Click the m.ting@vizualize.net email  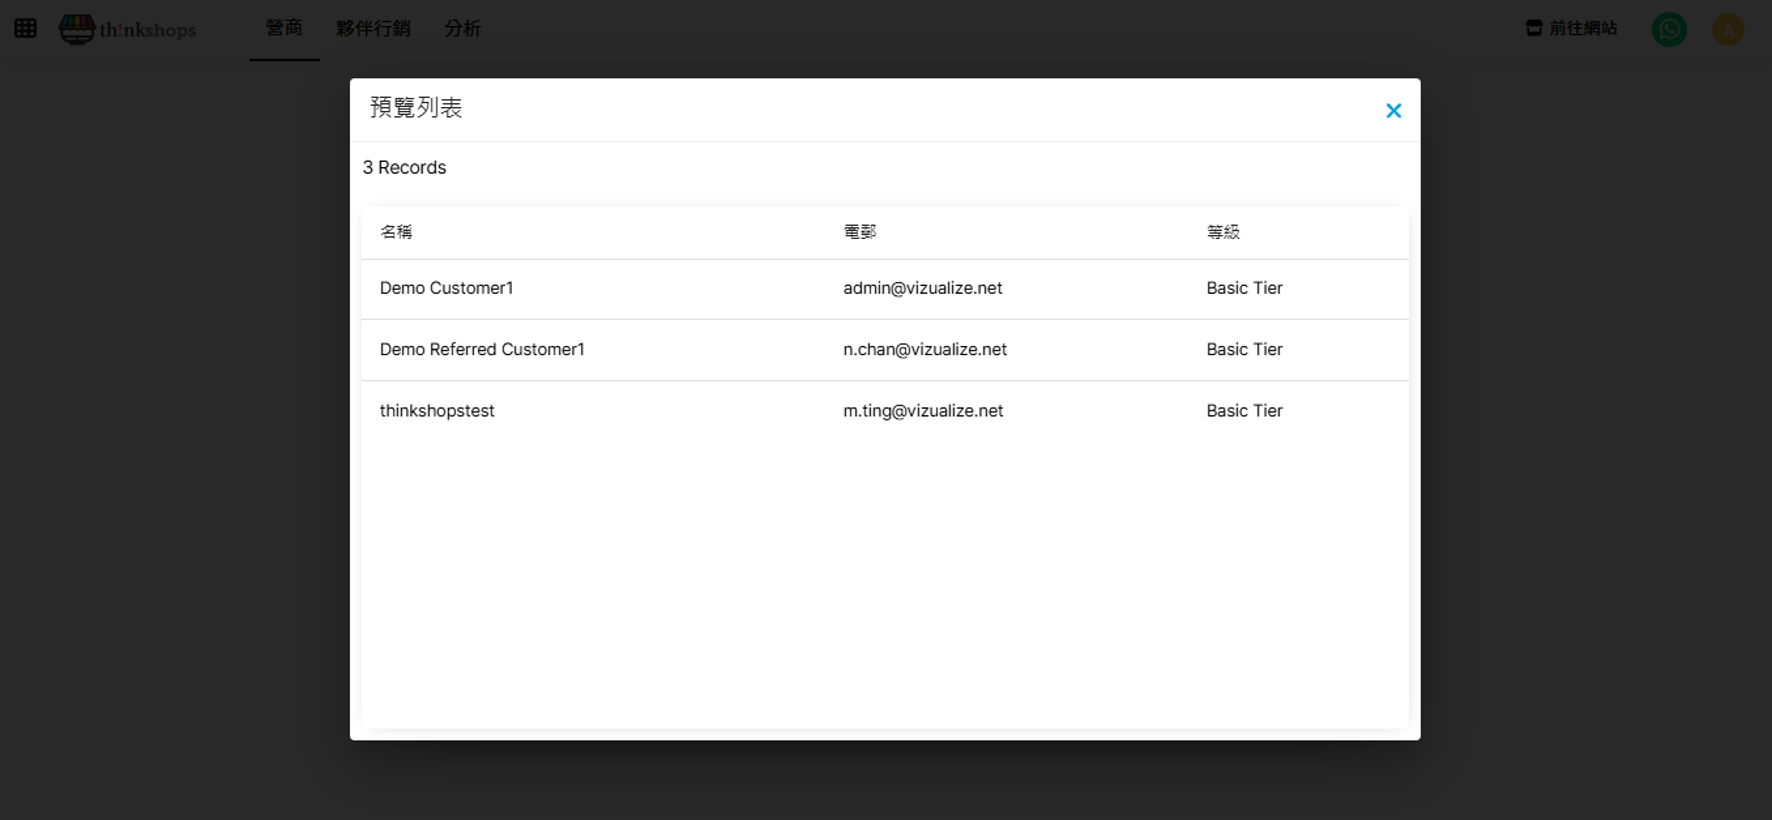pos(922,411)
